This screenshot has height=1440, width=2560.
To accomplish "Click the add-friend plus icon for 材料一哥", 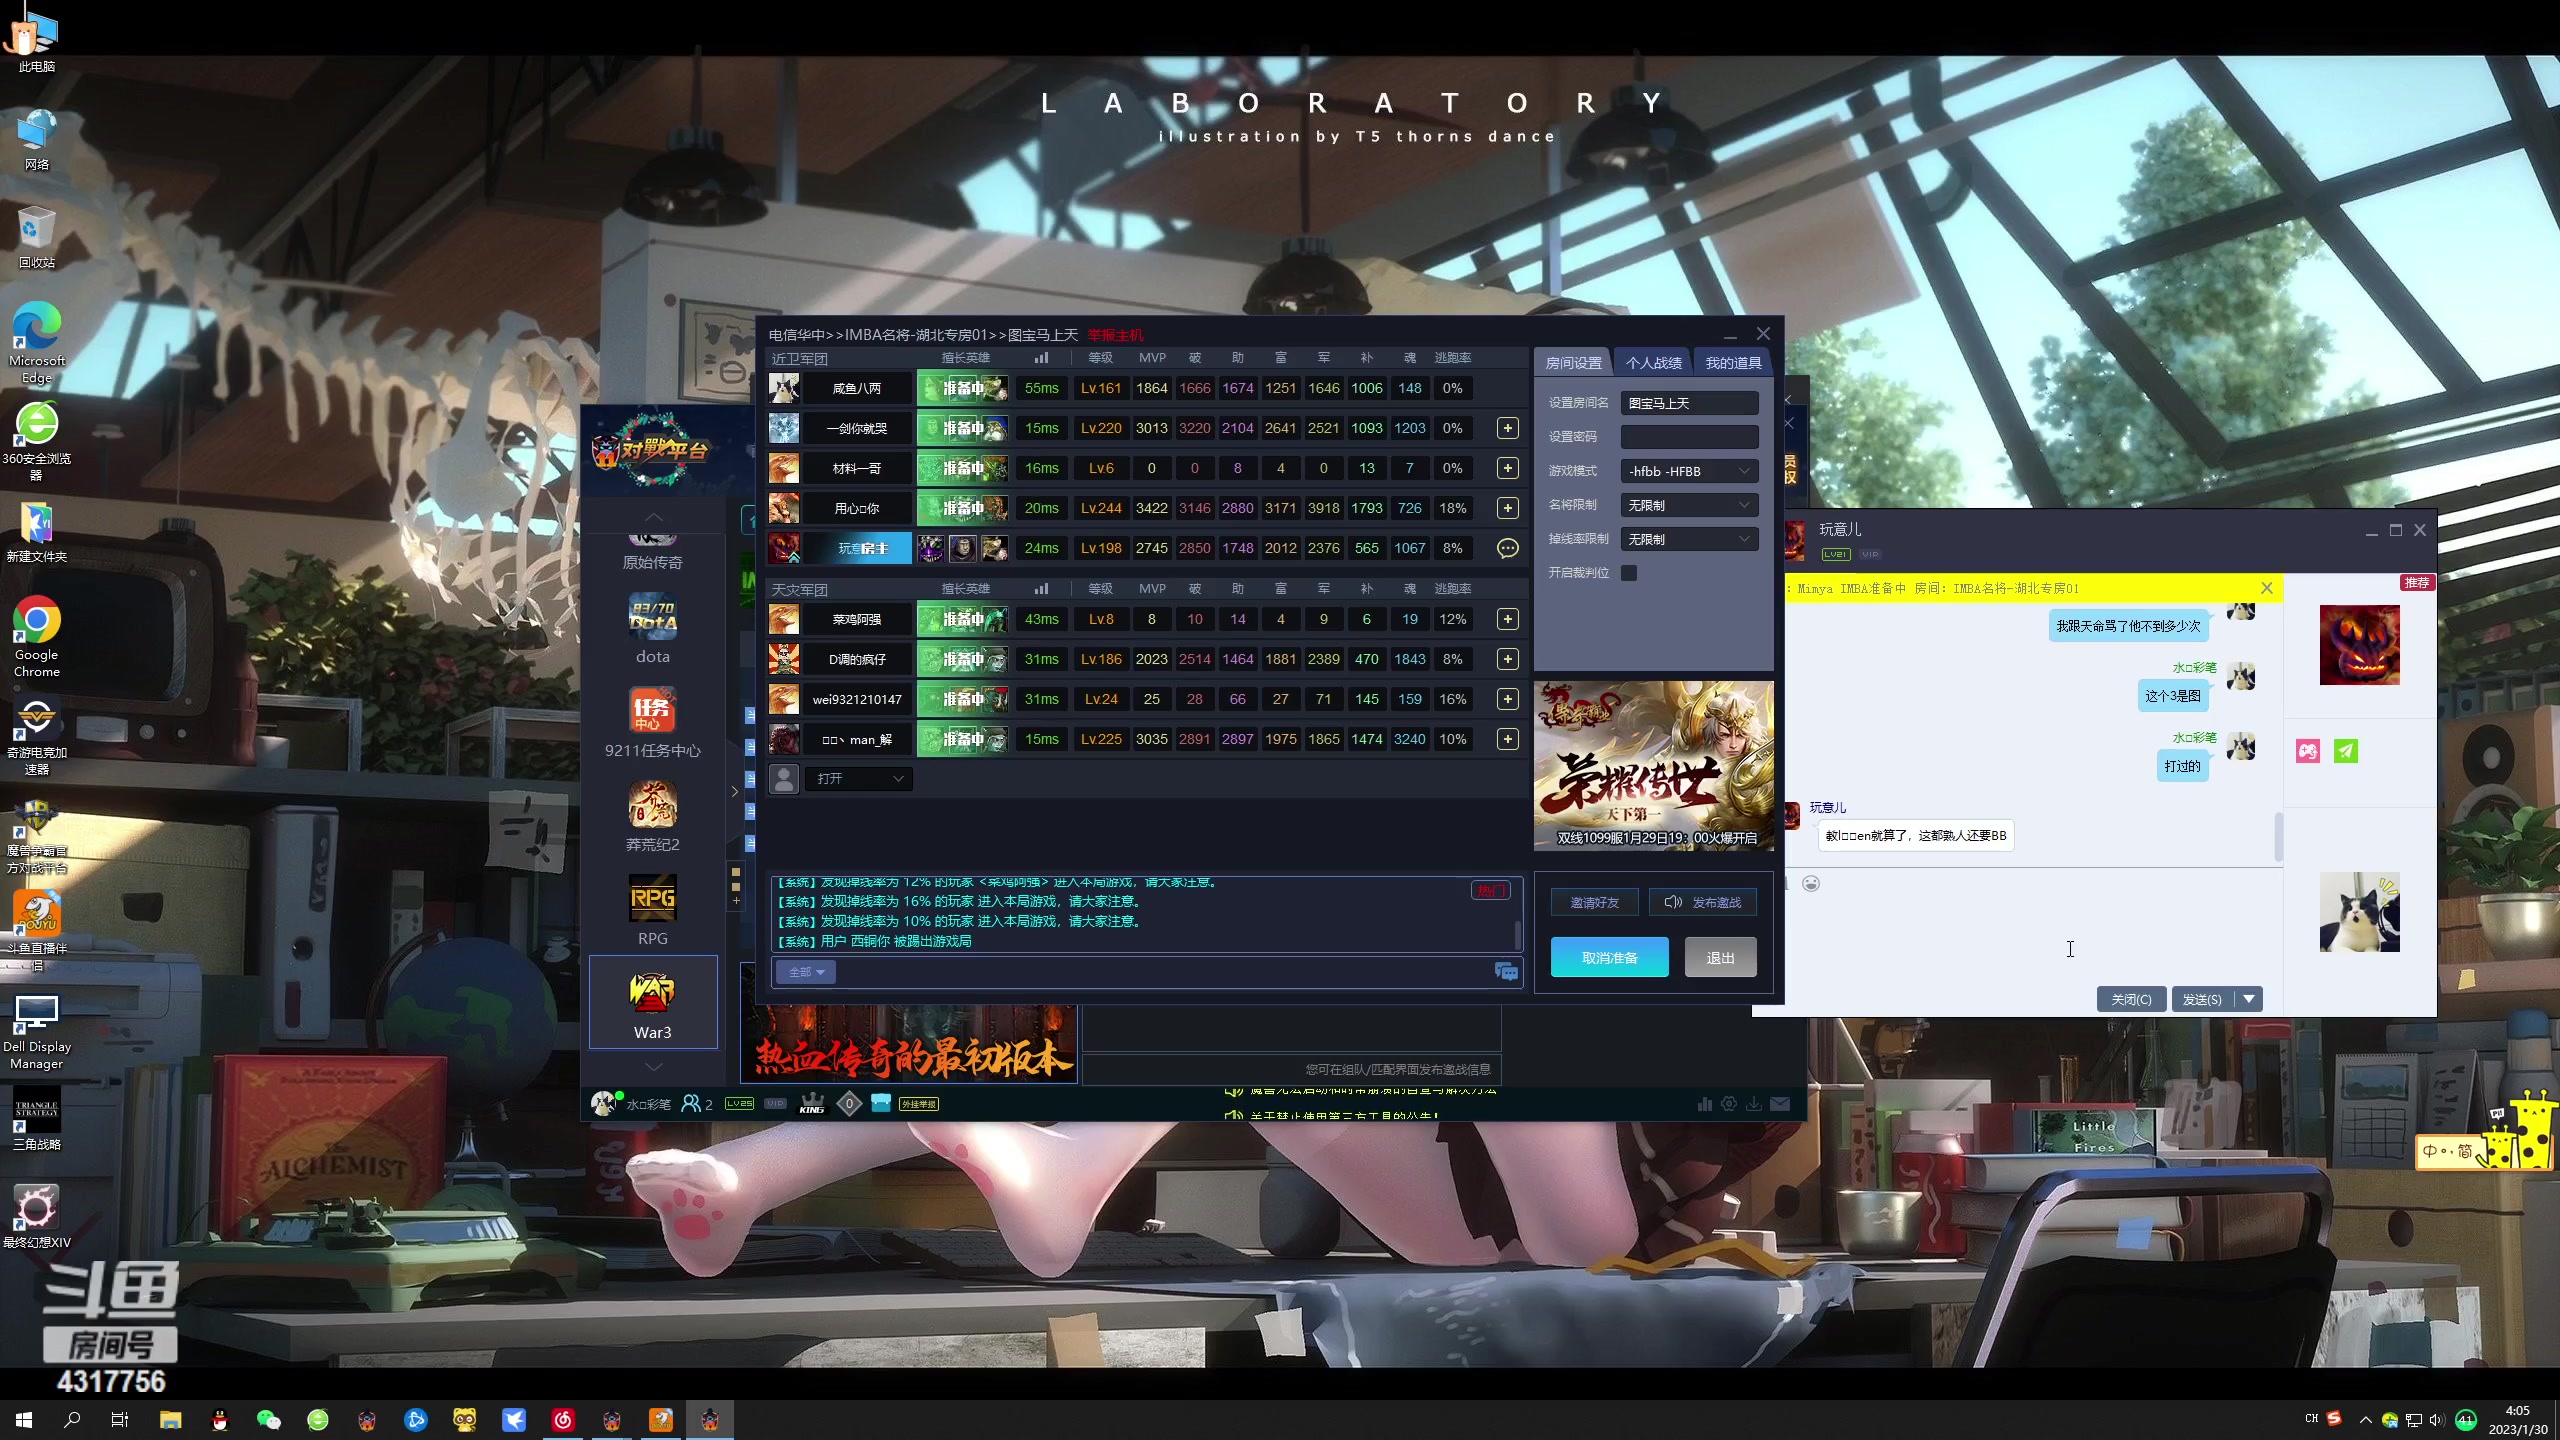I will pos(1507,468).
